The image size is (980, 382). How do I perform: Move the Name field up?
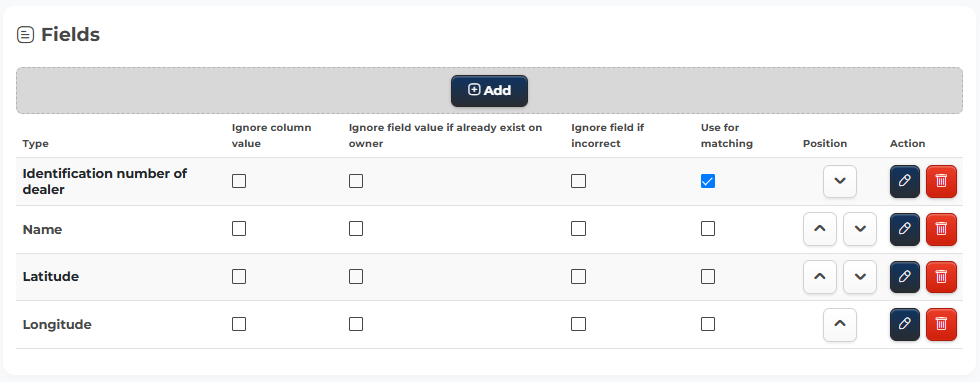tap(819, 229)
